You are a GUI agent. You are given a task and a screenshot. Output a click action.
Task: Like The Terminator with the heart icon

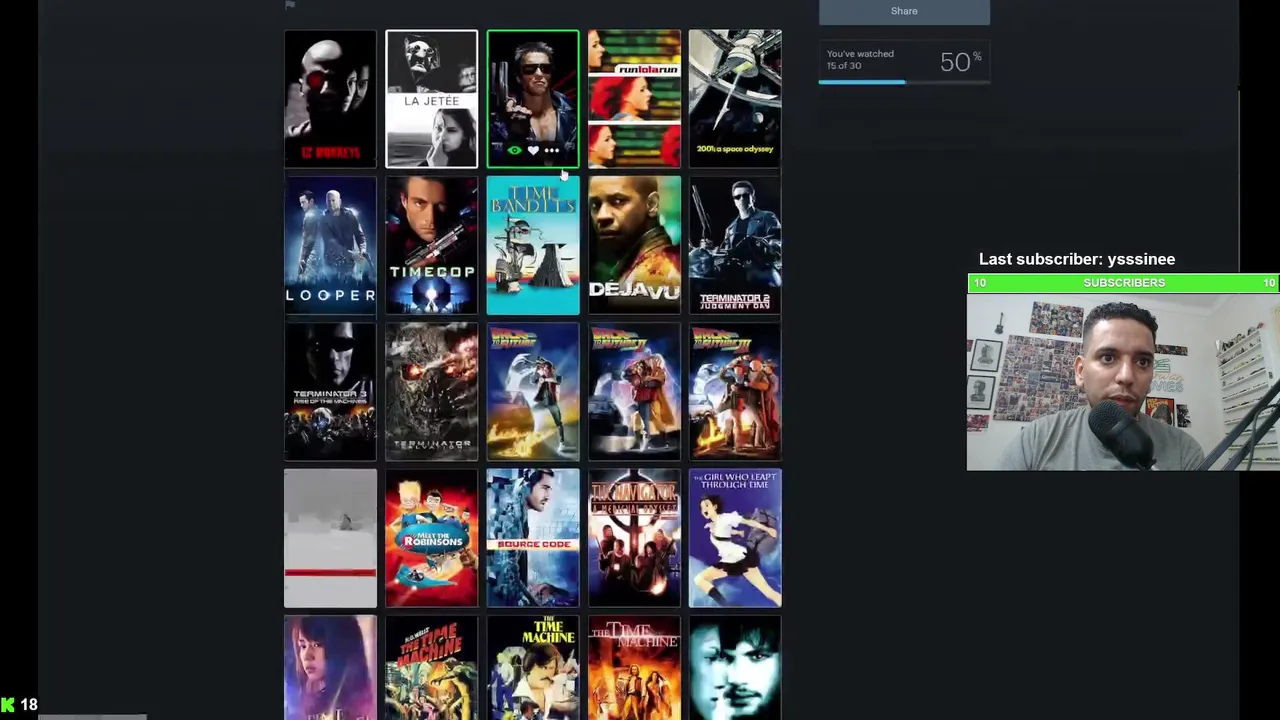(533, 150)
